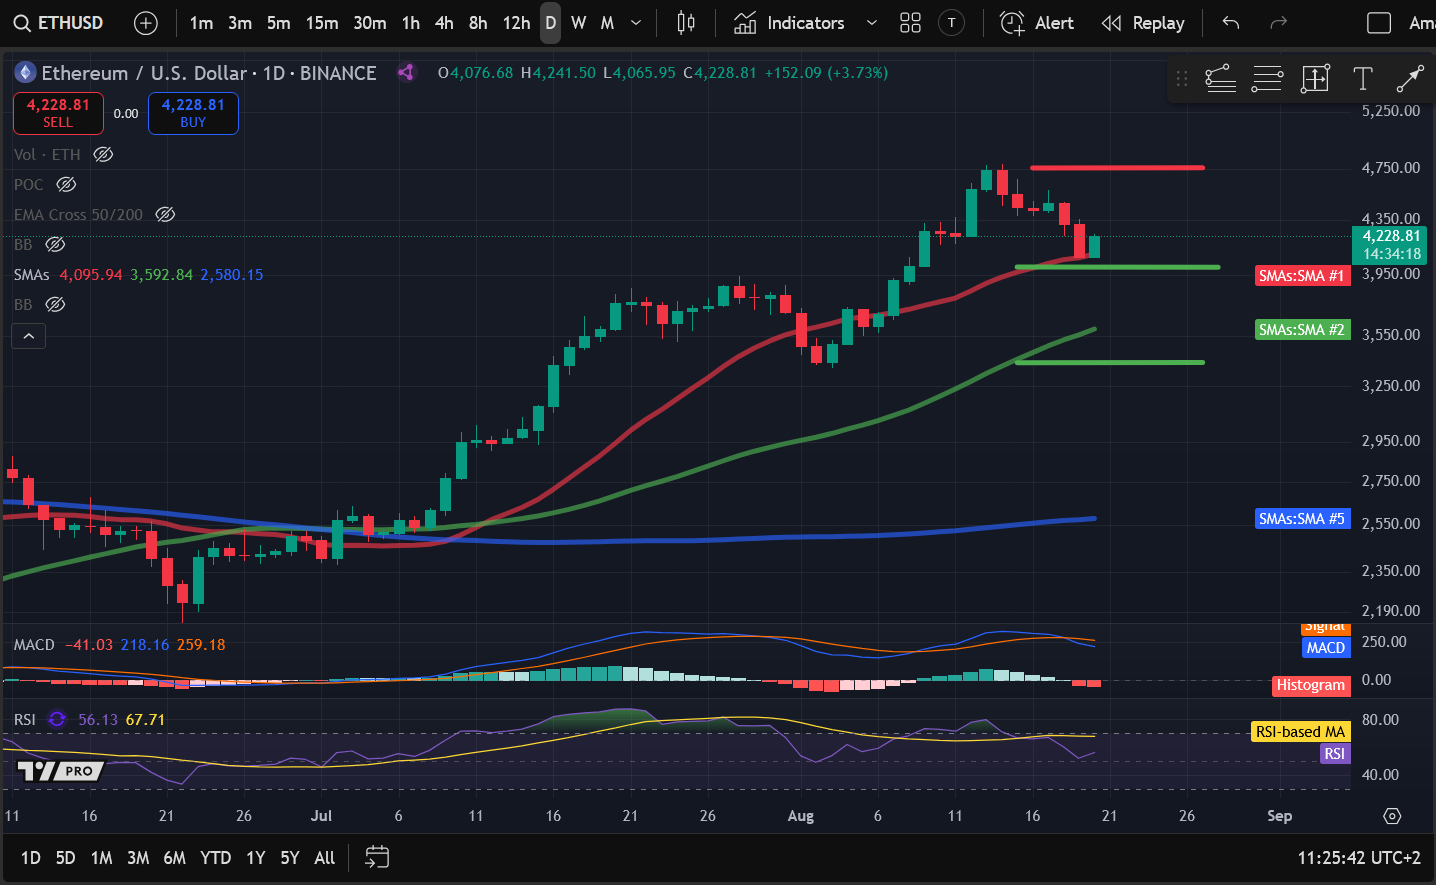Create an Alert
This screenshot has width=1436, height=885.
point(1037,23)
